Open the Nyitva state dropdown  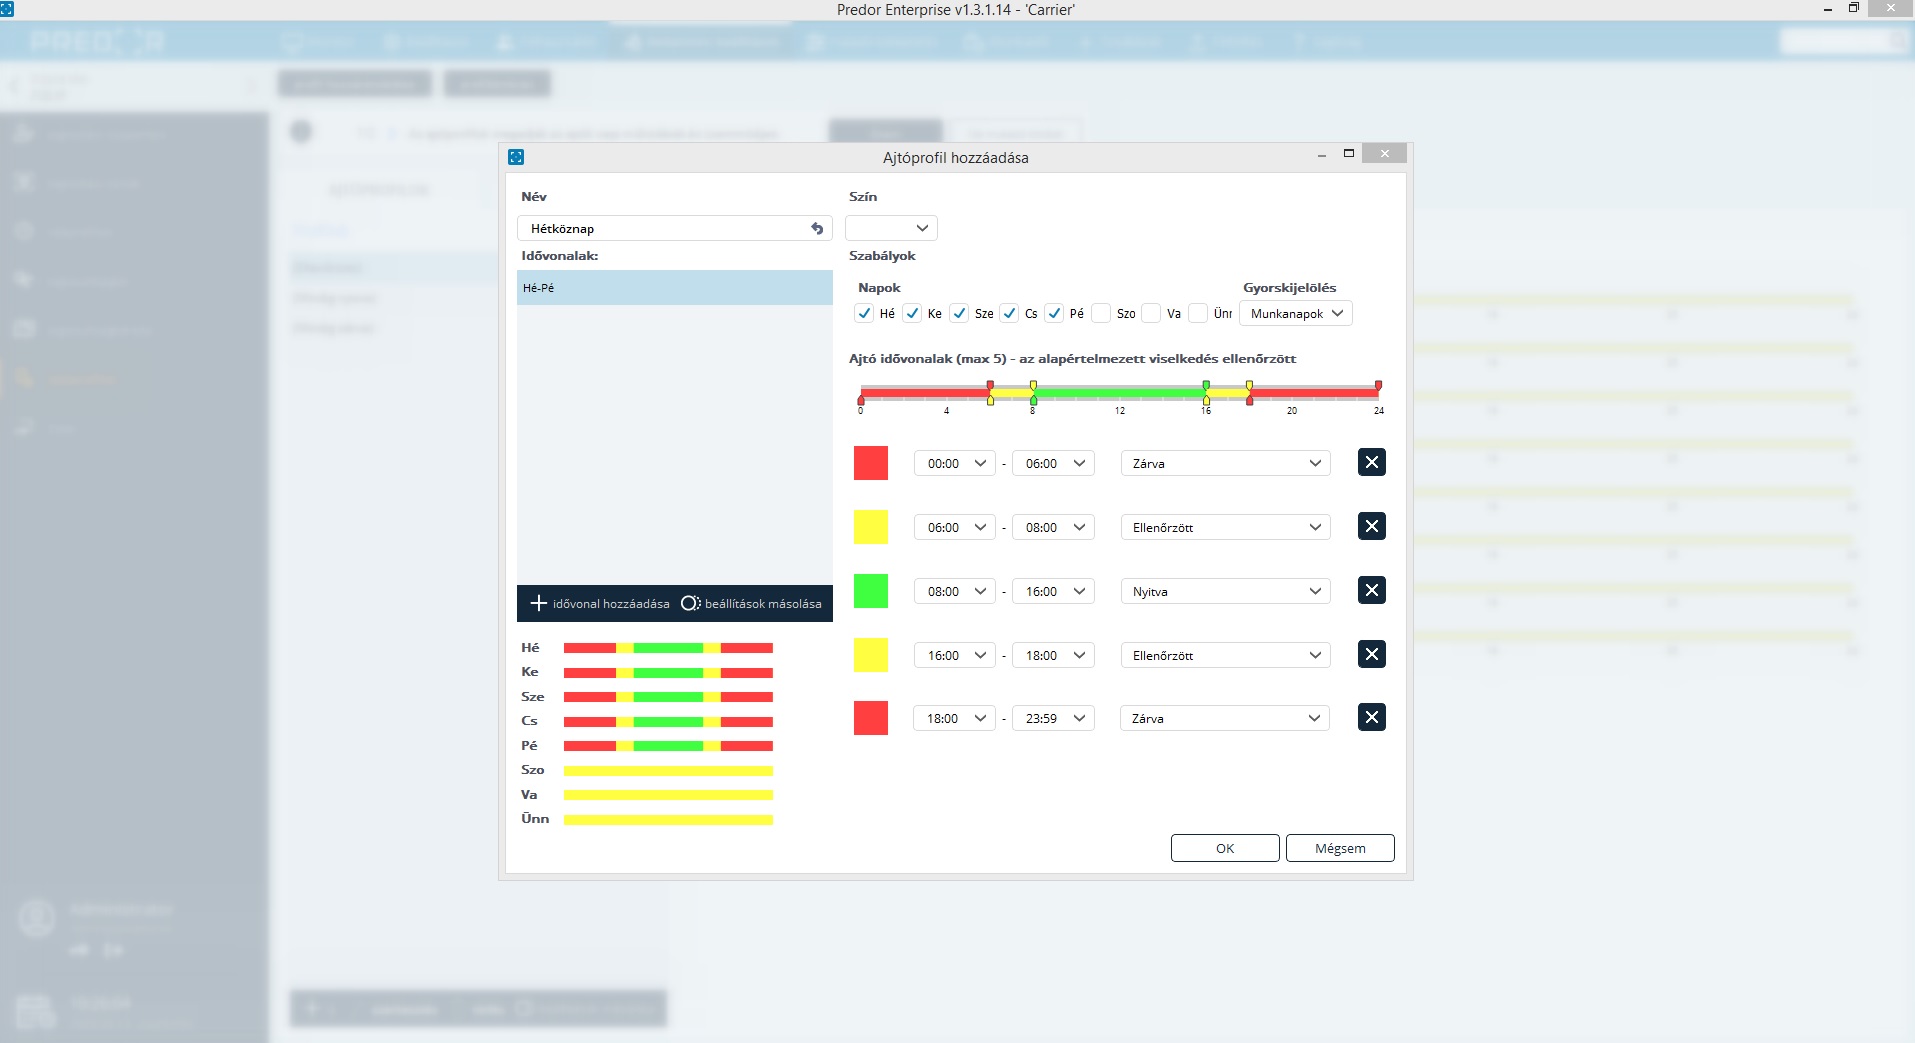[x=1225, y=592]
